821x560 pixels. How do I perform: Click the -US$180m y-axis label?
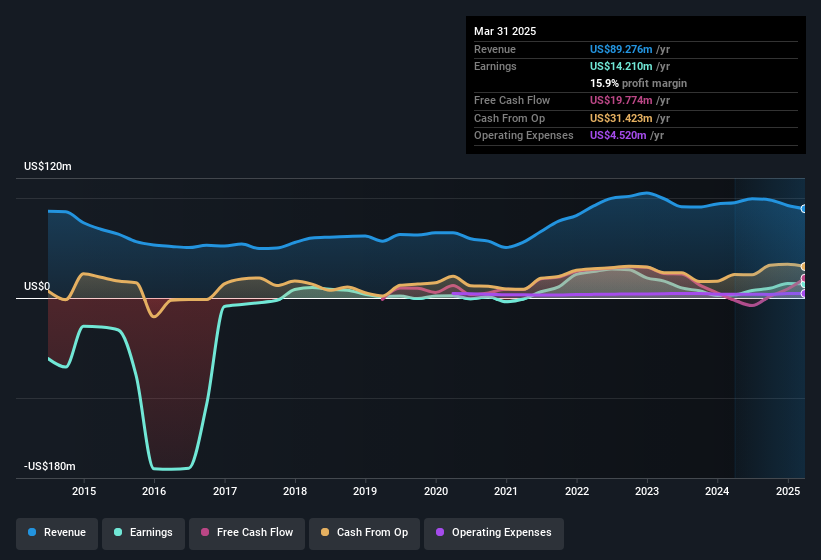click(50, 466)
